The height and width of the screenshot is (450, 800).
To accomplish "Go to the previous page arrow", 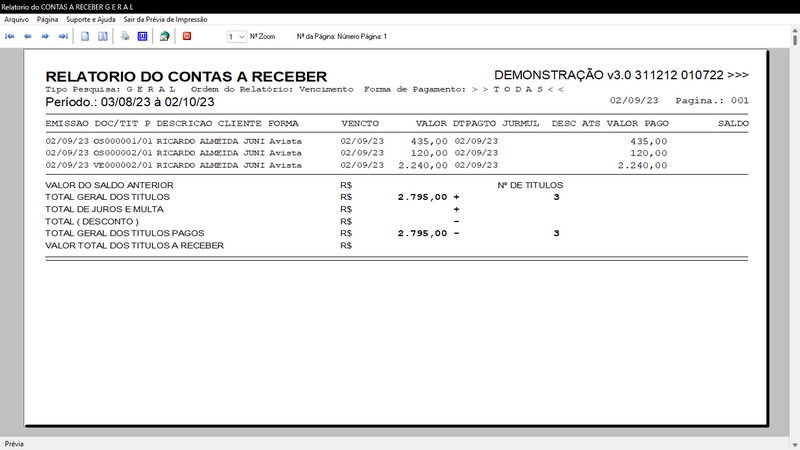I will 28,36.
